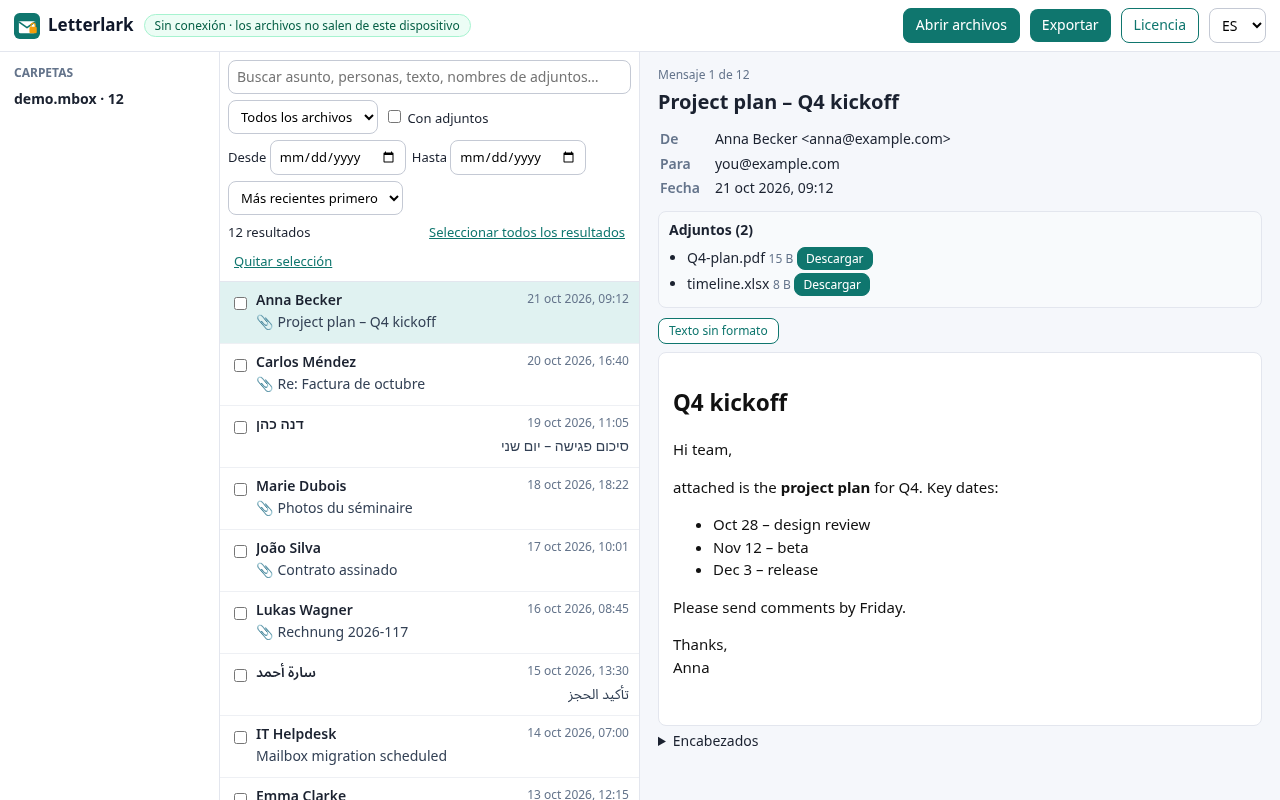
Task: Open the Rechnung 2026-117 message
Action: [x=429, y=623]
